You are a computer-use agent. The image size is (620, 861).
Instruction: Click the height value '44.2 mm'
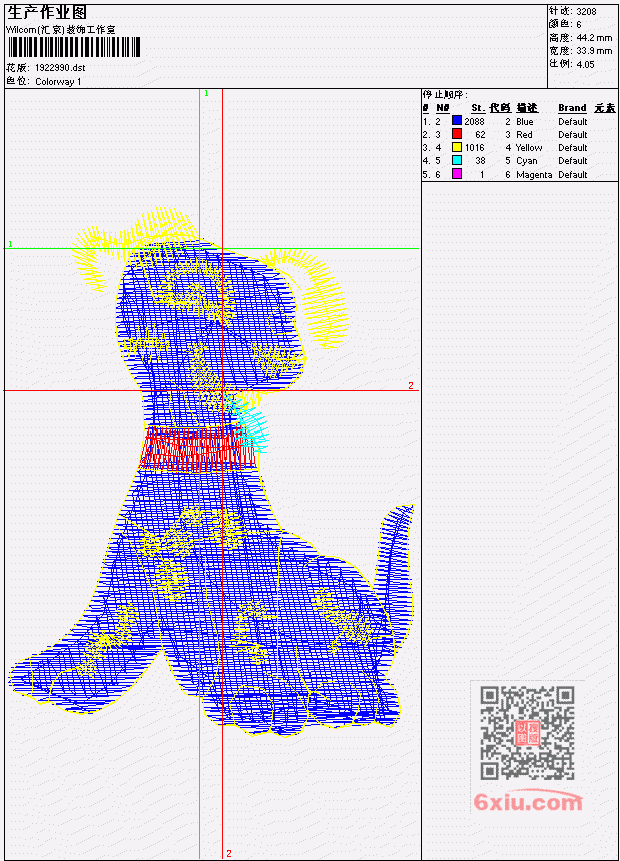click(x=594, y=37)
